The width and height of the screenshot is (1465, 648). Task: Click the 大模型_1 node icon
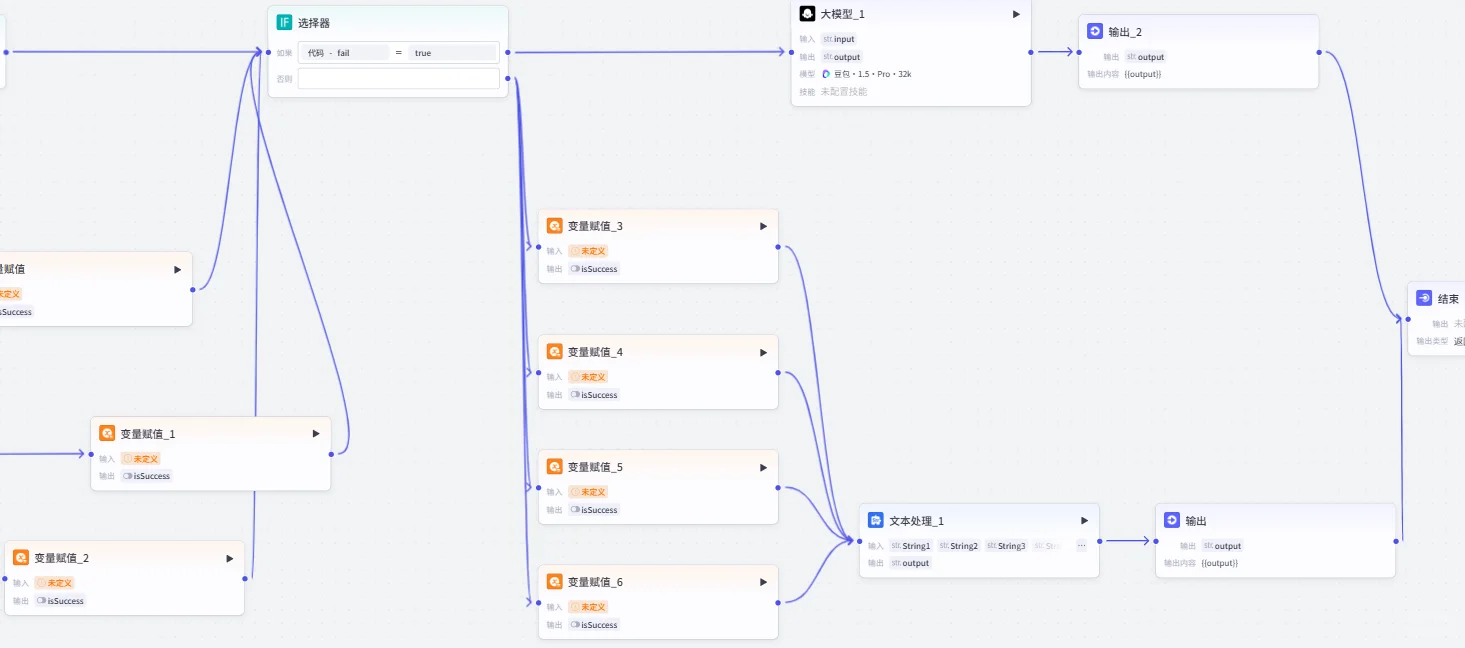tap(807, 14)
